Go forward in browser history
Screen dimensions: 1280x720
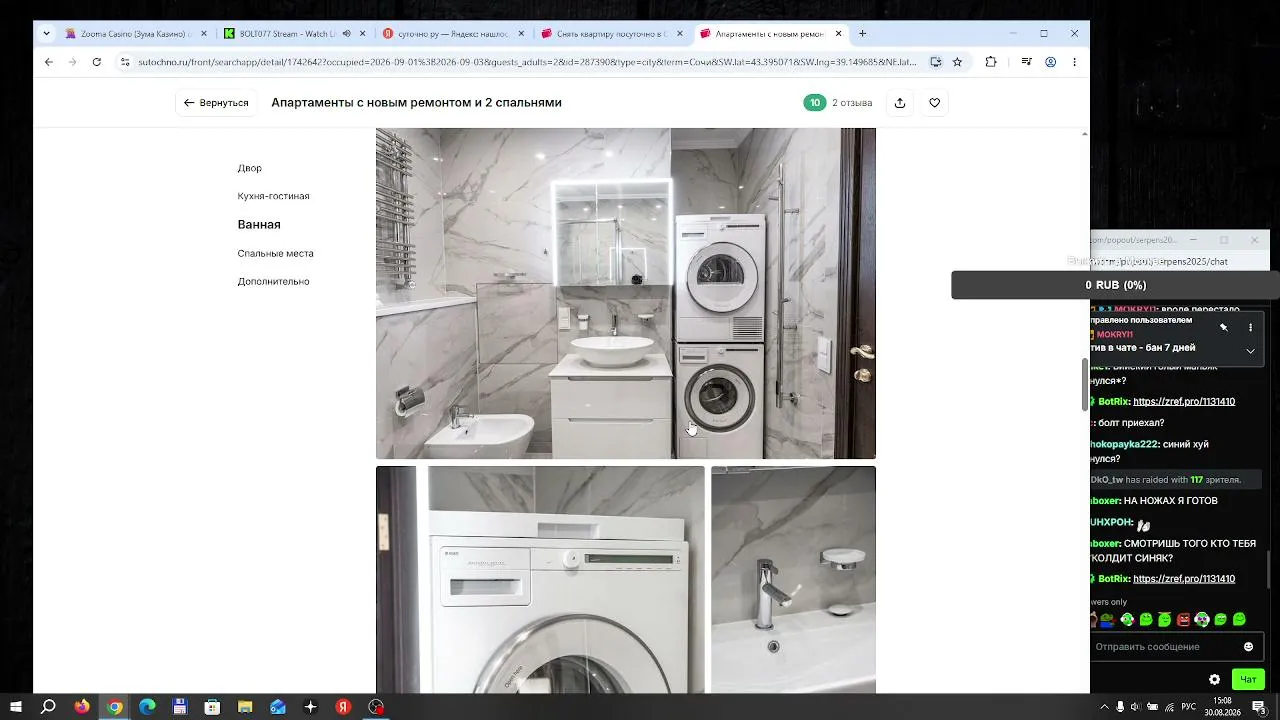click(x=72, y=62)
